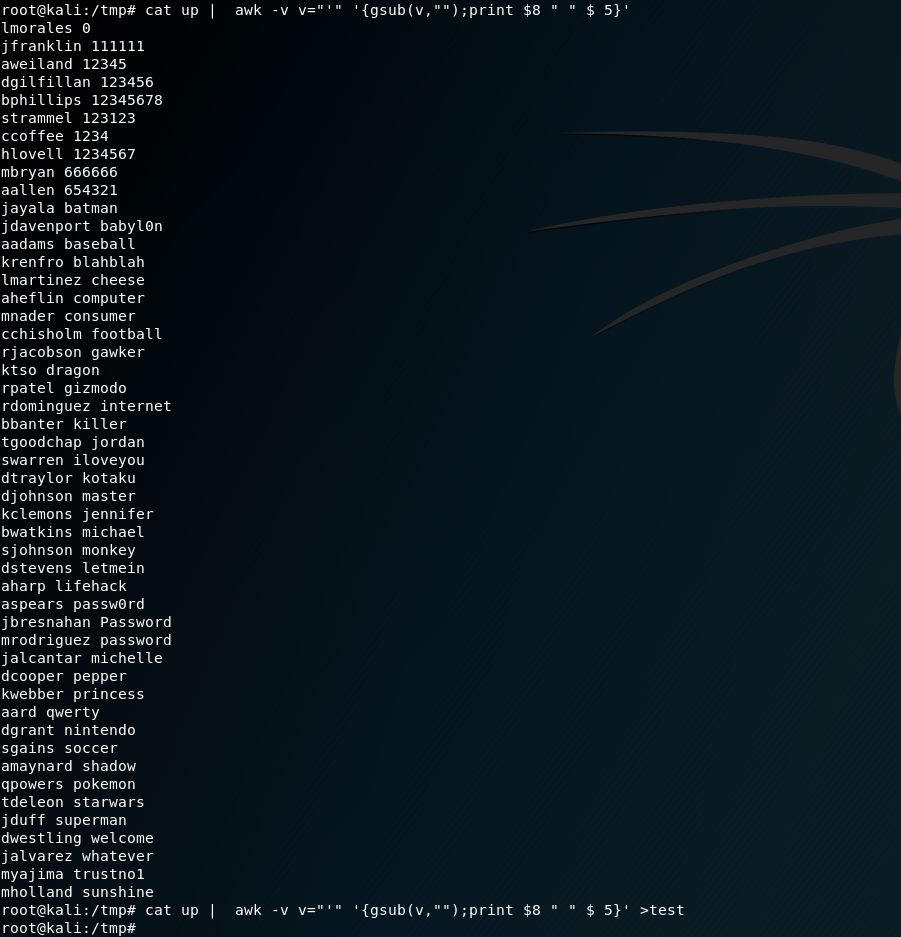The image size is (901, 937).
Task: Click on "dgilfillan 123456"
Action: click(x=78, y=82)
